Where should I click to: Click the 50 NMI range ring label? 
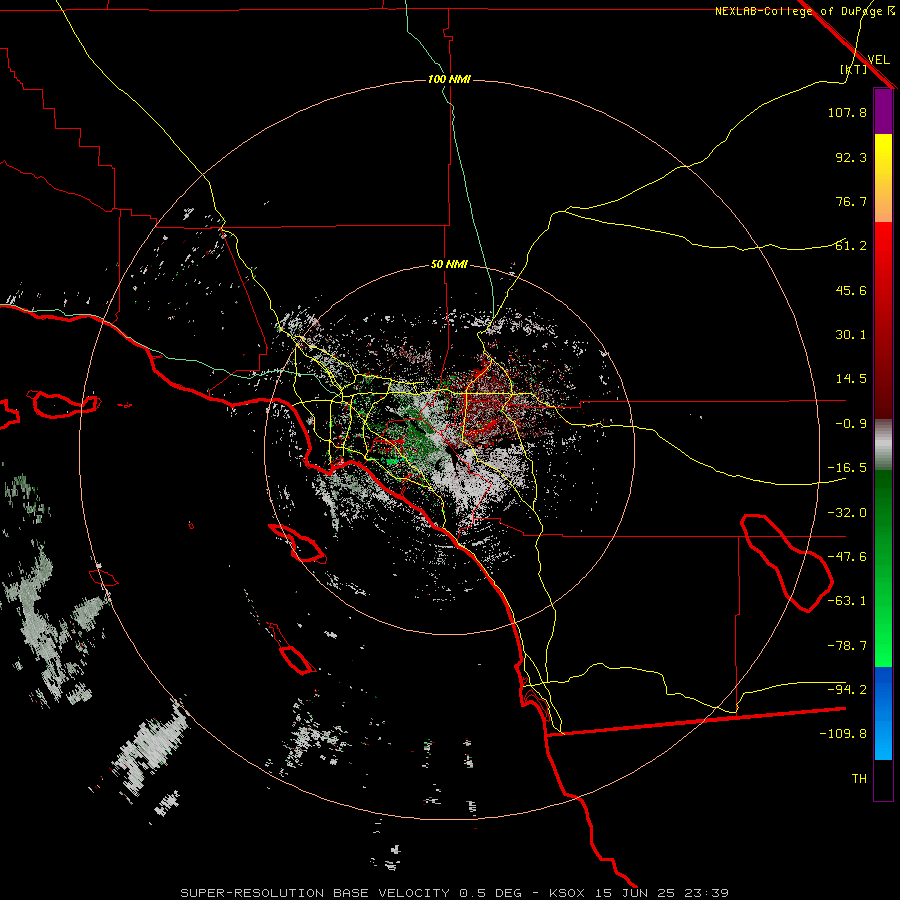point(449,265)
